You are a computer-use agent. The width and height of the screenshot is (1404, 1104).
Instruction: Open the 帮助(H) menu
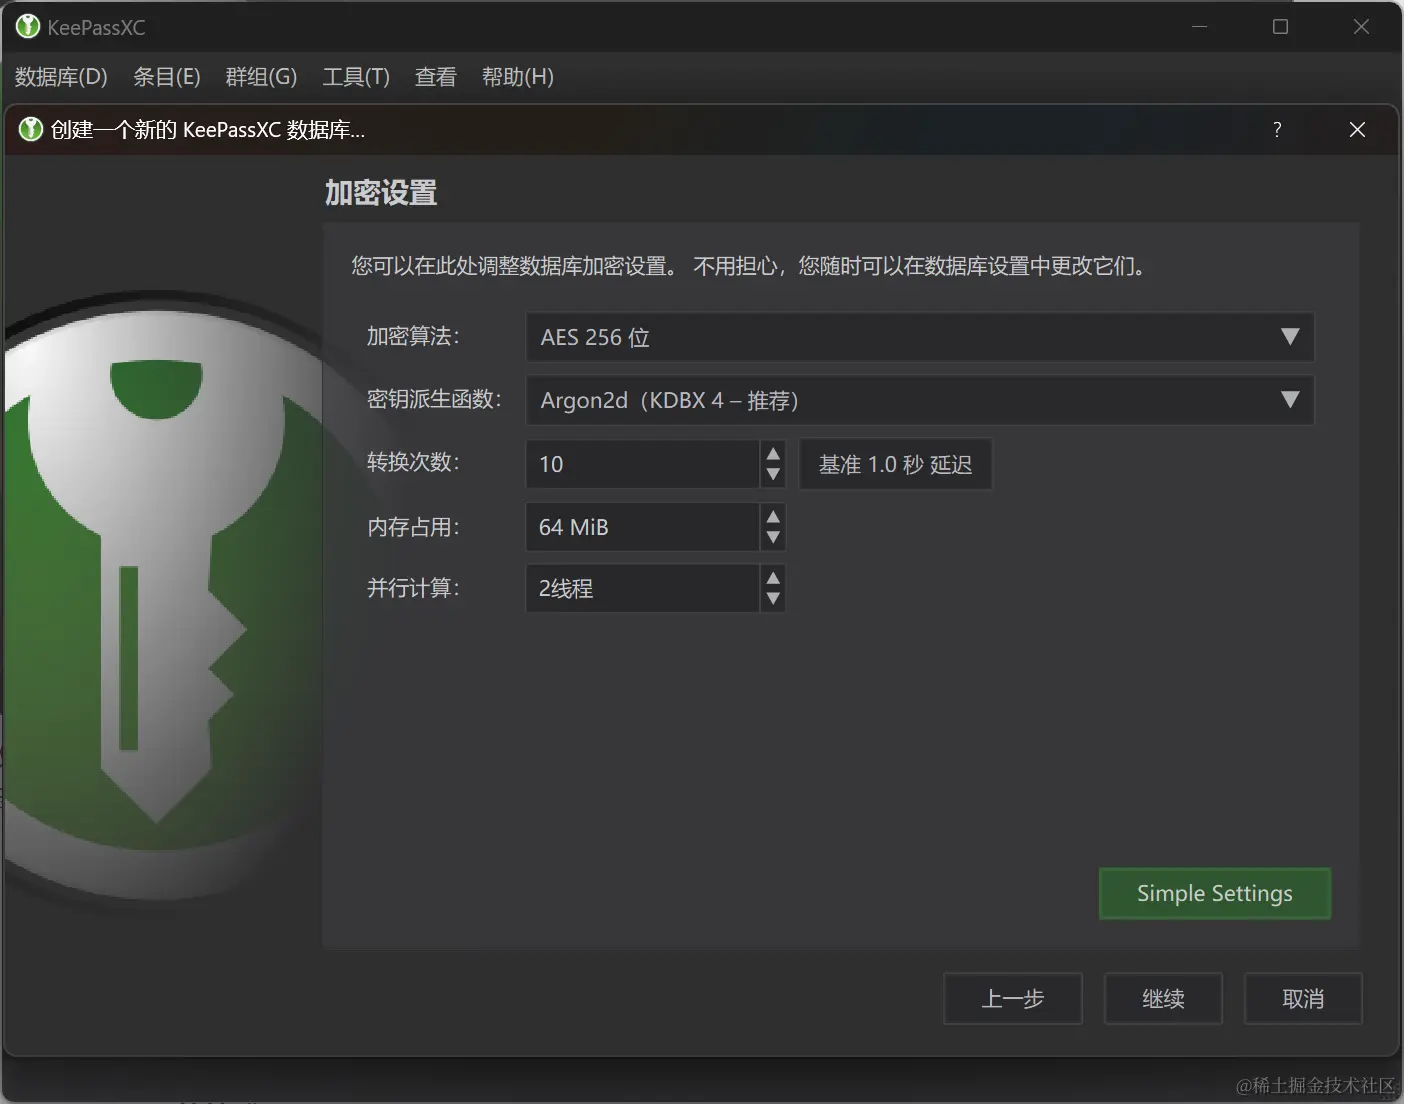pos(517,77)
